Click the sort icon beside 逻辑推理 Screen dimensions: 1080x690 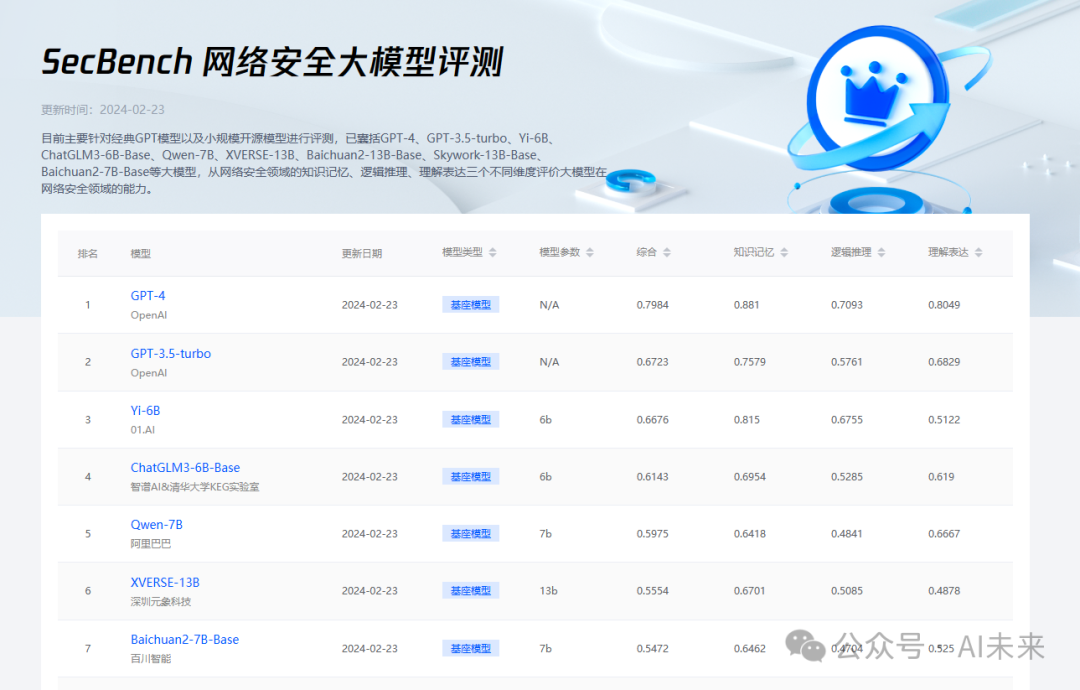(881, 253)
